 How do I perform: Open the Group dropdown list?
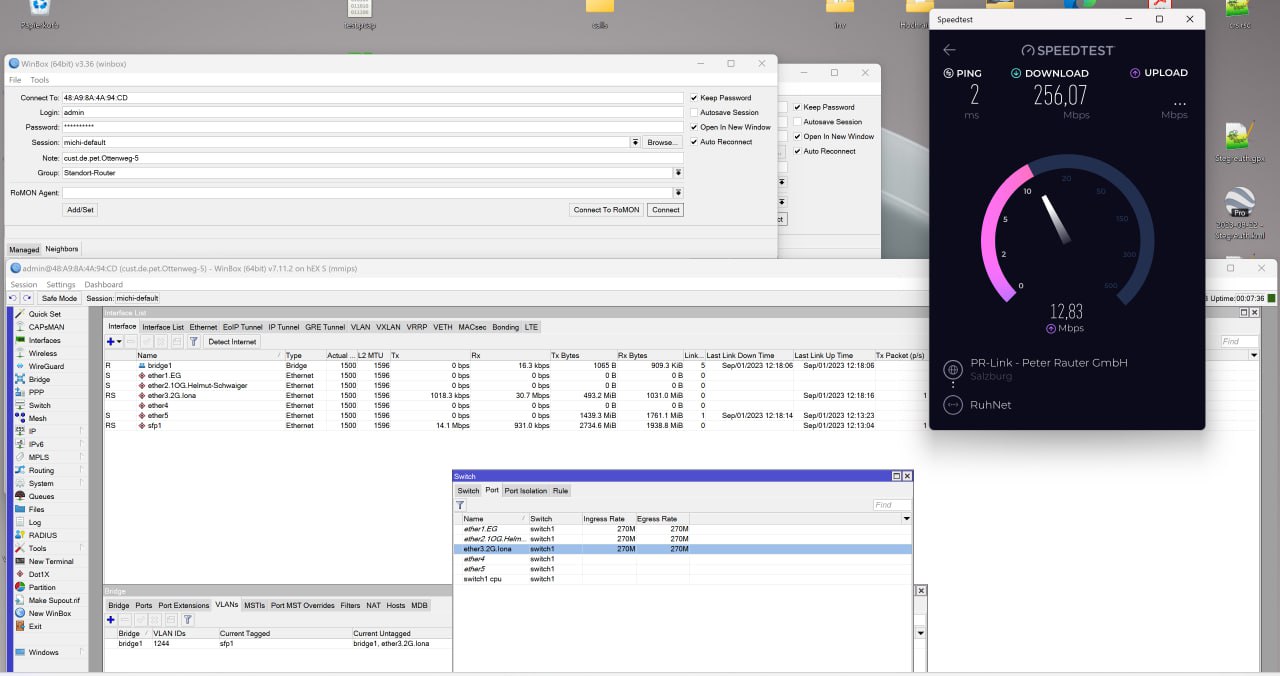click(x=678, y=173)
